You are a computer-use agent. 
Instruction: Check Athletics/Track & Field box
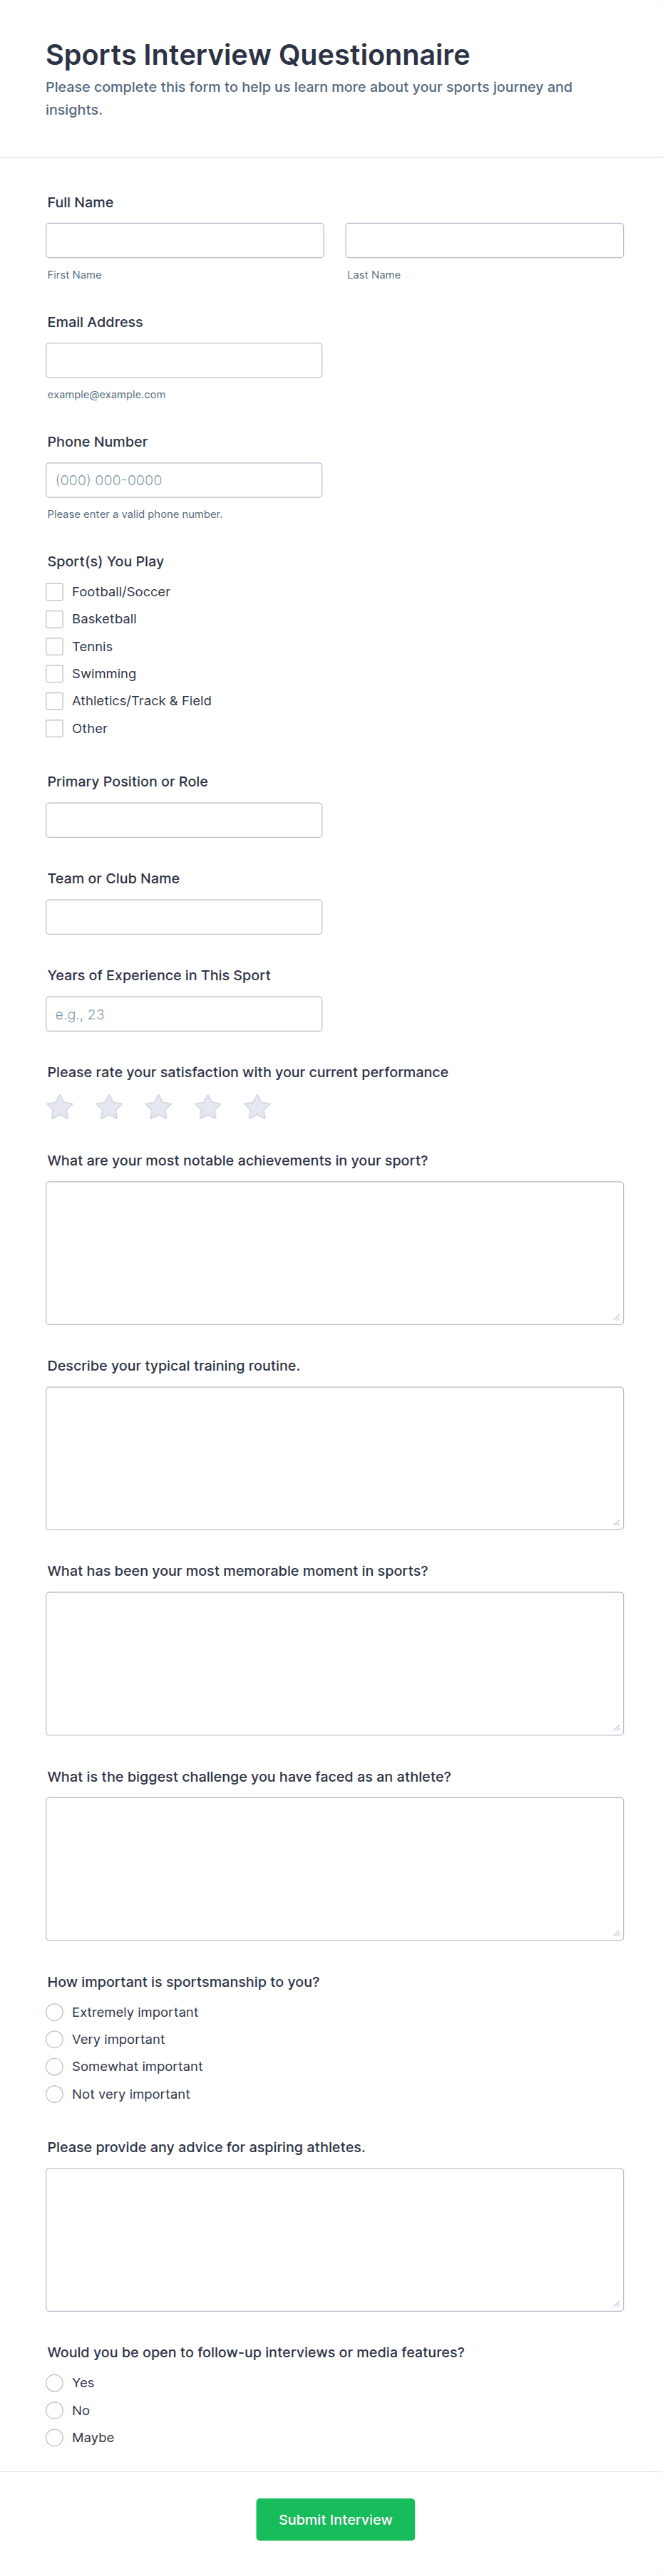pos(55,701)
